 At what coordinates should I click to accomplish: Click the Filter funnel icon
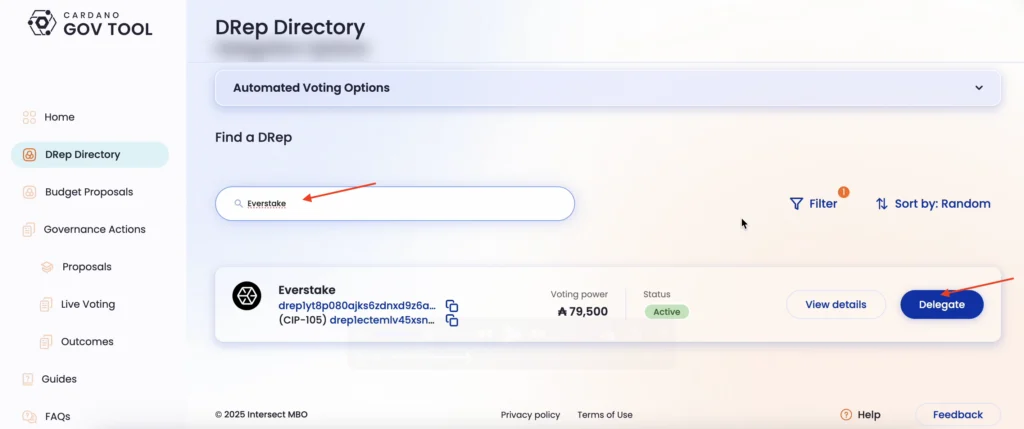[x=796, y=204]
